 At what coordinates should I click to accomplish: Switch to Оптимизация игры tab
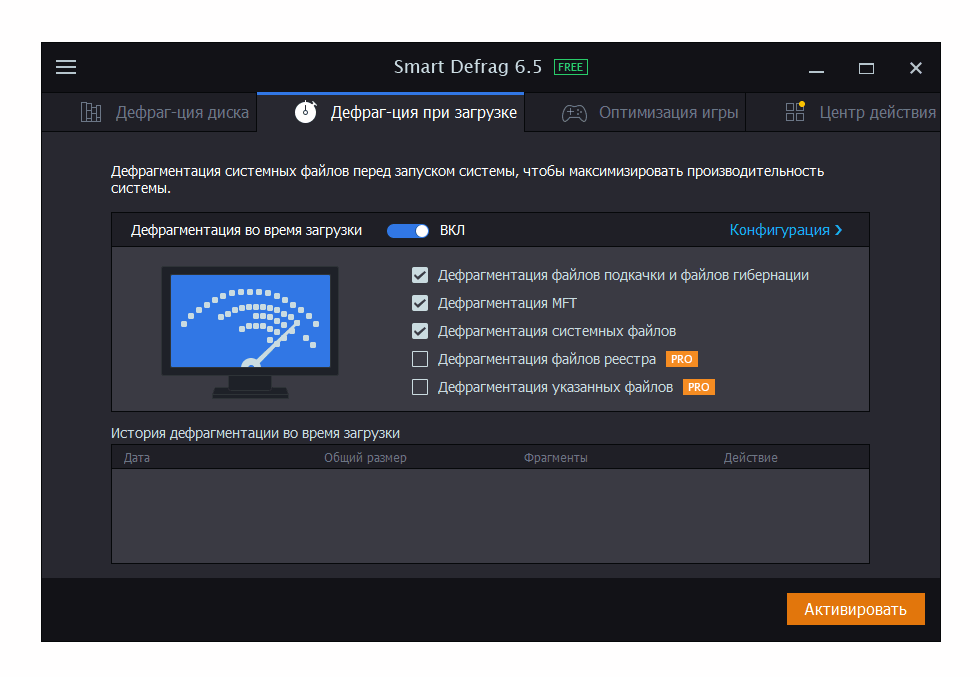[668, 112]
